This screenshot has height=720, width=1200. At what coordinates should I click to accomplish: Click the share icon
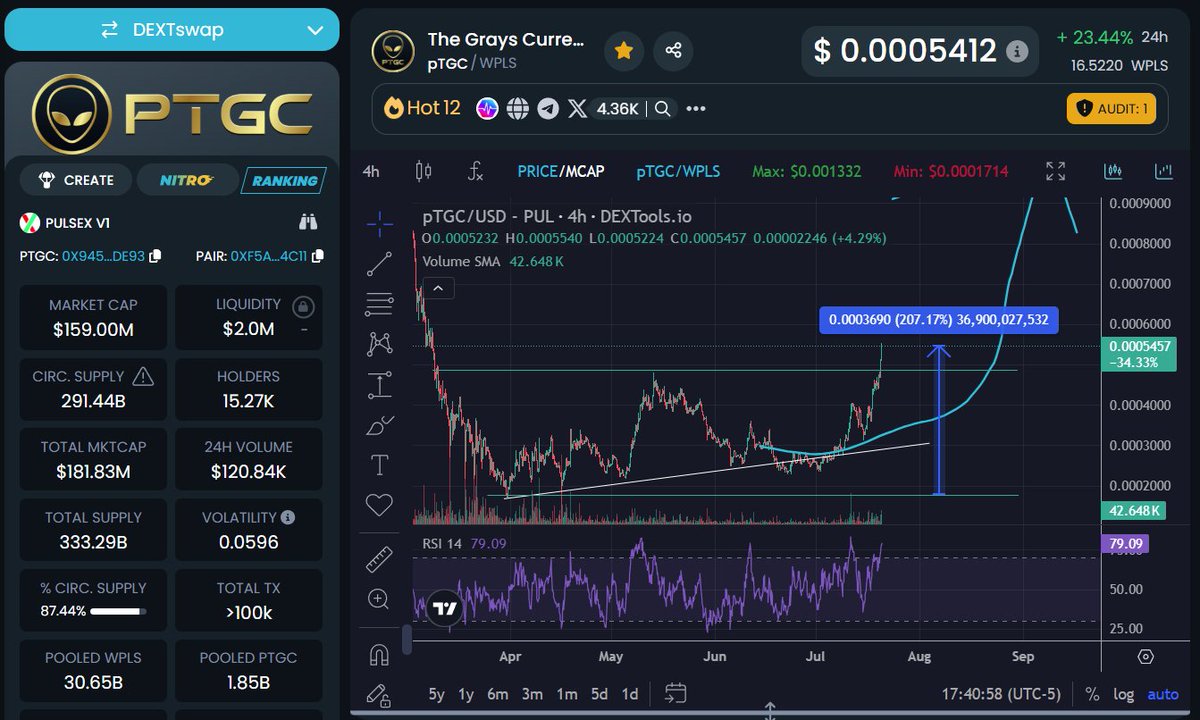(673, 50)
